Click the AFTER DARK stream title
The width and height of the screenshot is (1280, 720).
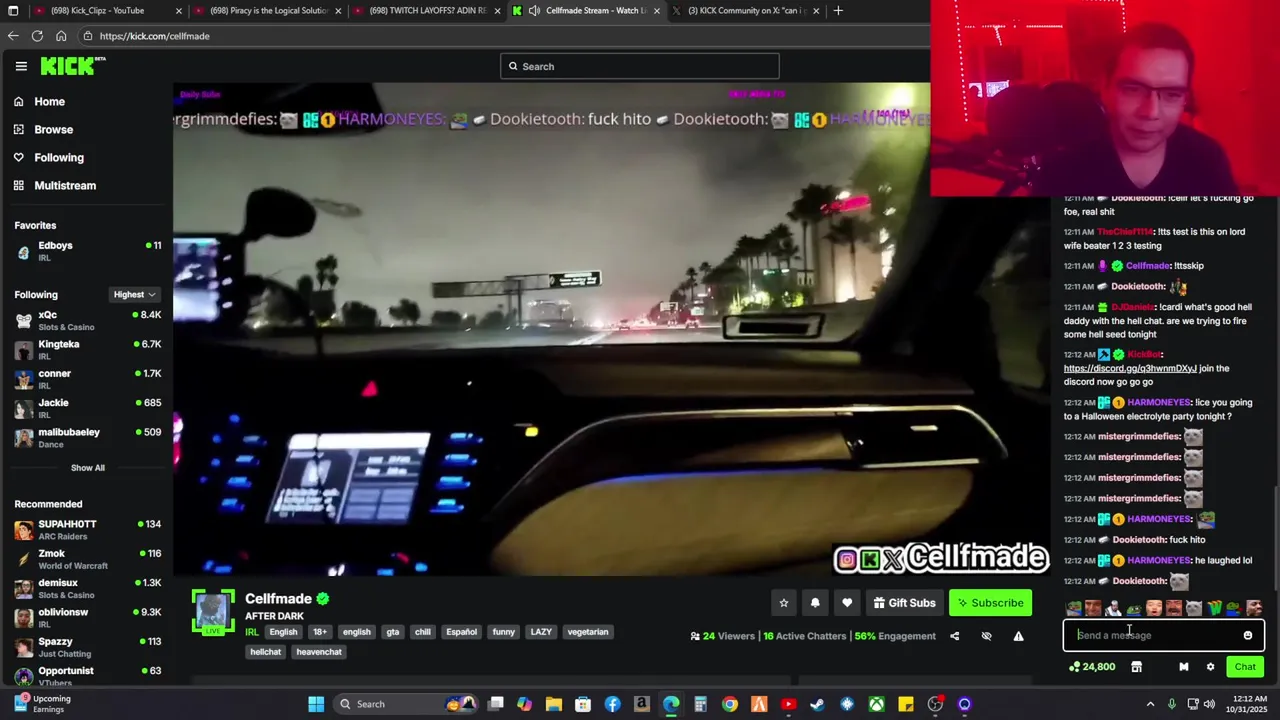point(274,616)
